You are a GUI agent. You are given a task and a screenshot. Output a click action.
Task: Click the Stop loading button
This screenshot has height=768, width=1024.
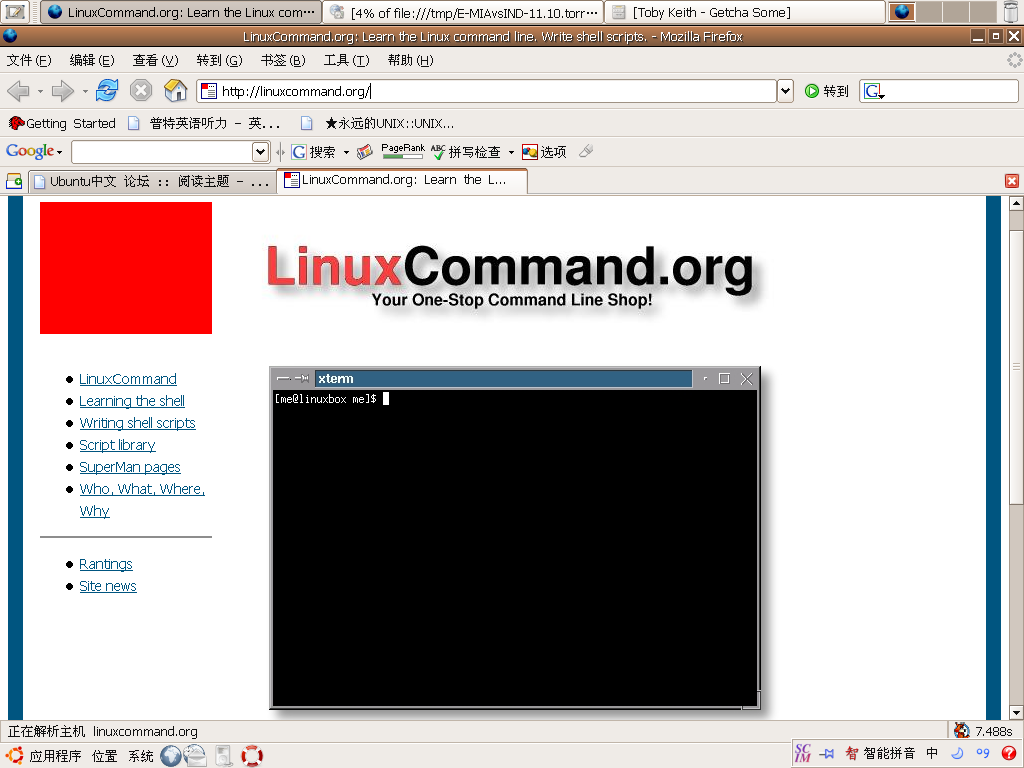click(141, 90)
